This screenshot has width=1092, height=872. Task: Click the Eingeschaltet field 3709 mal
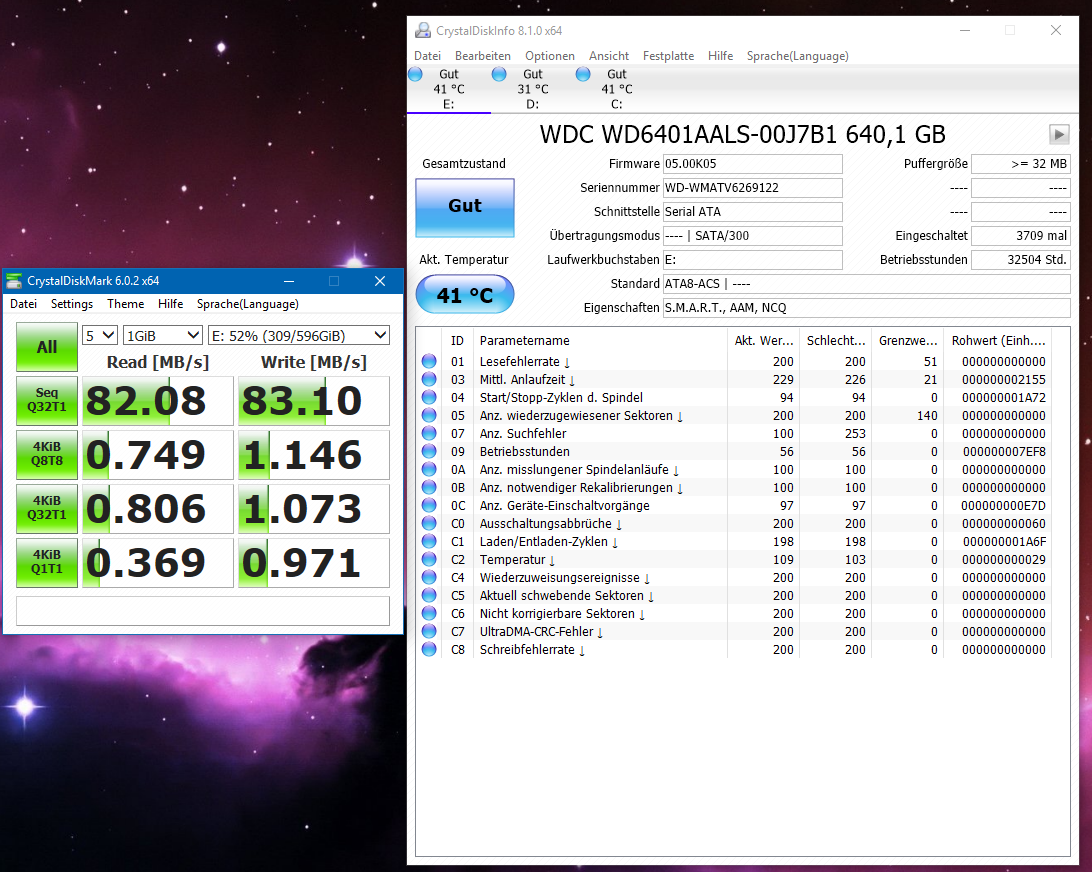click(x=1020, y=235)
